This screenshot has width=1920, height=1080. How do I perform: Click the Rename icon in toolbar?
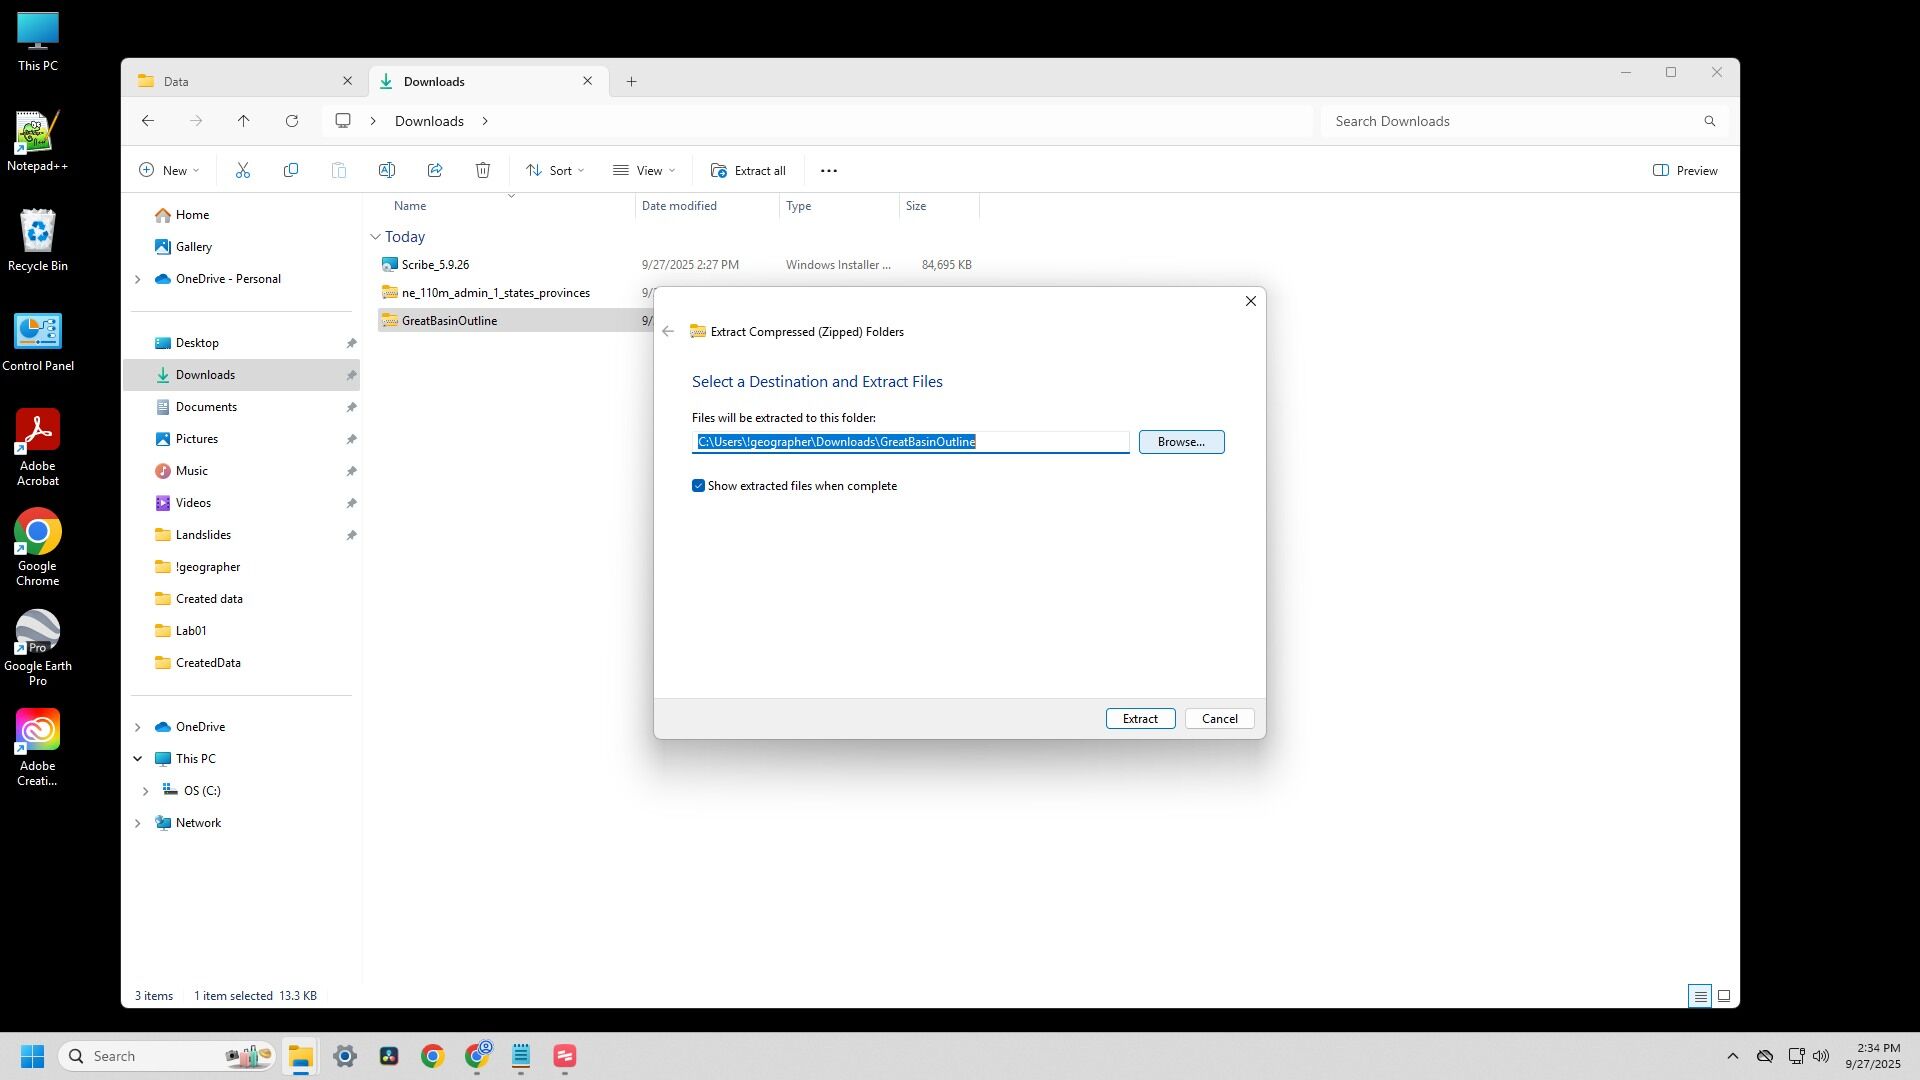click(x=387, y=171)
